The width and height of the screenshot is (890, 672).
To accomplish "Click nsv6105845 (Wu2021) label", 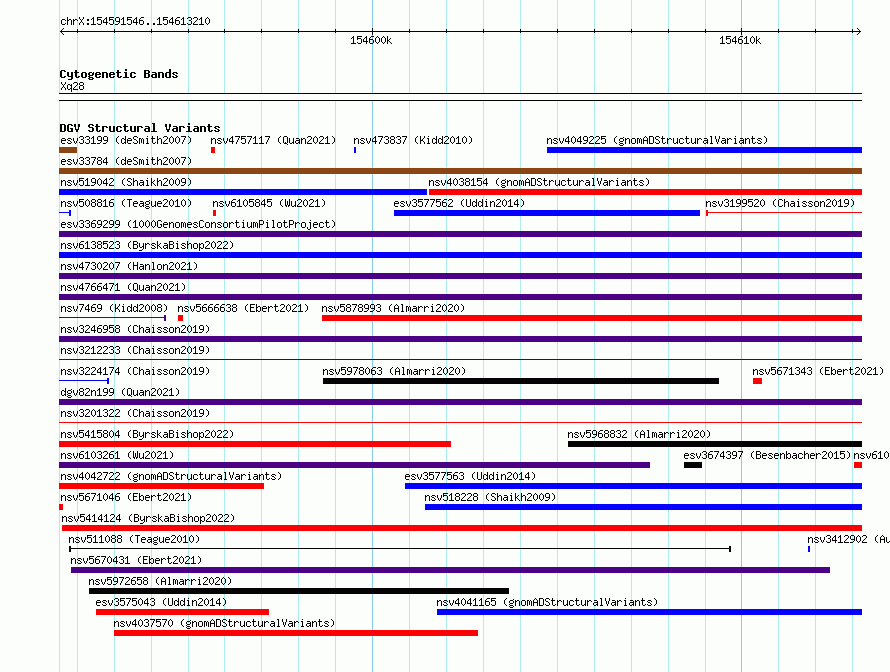I will click(269, 203).
